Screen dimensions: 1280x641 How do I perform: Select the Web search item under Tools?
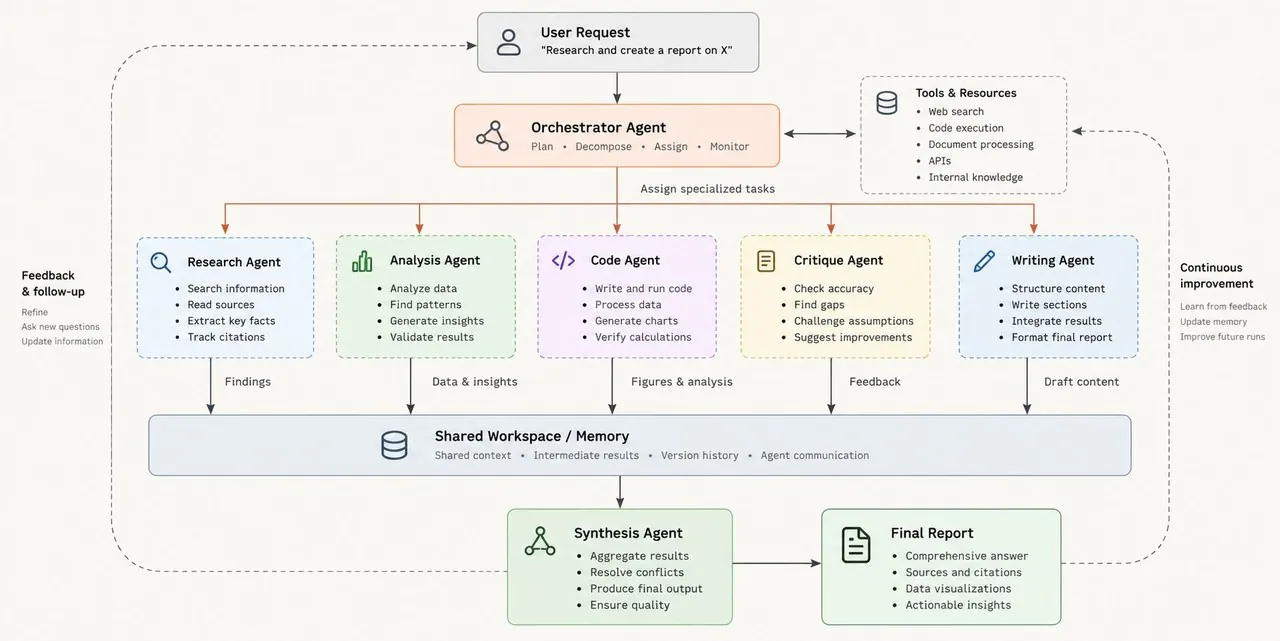[956, 112]
